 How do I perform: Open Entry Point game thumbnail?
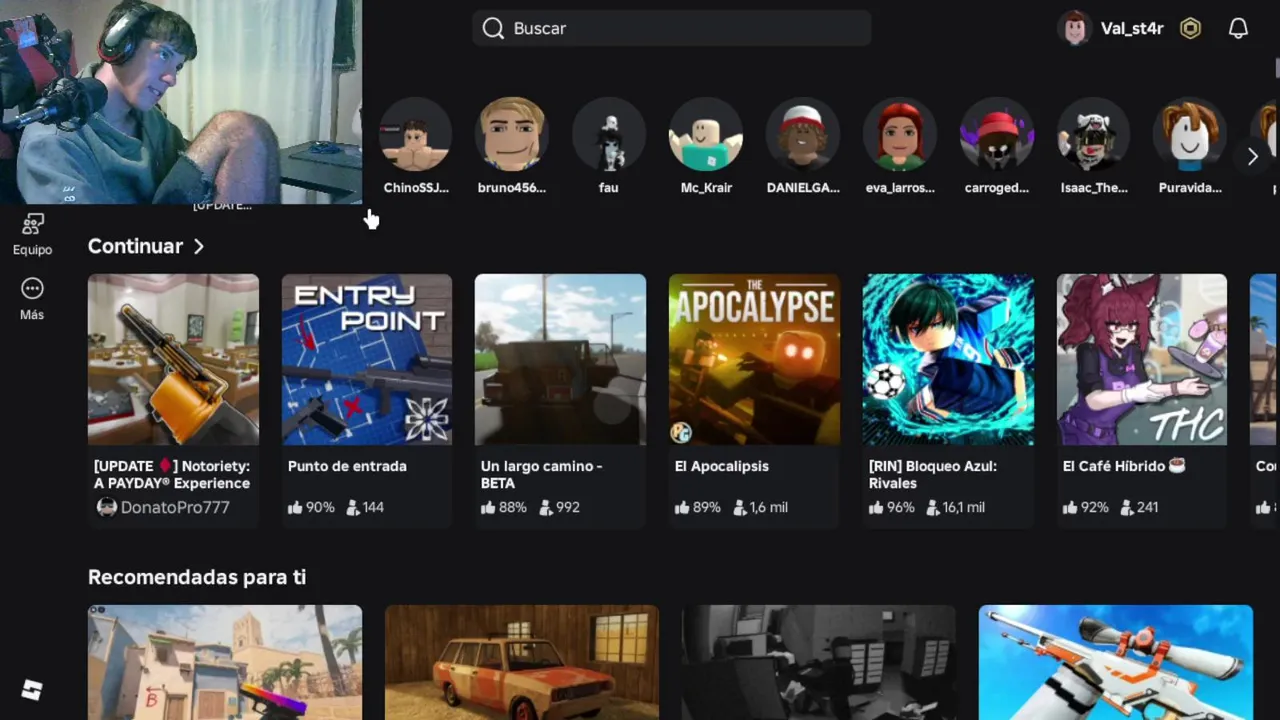(x=367, y=359)
